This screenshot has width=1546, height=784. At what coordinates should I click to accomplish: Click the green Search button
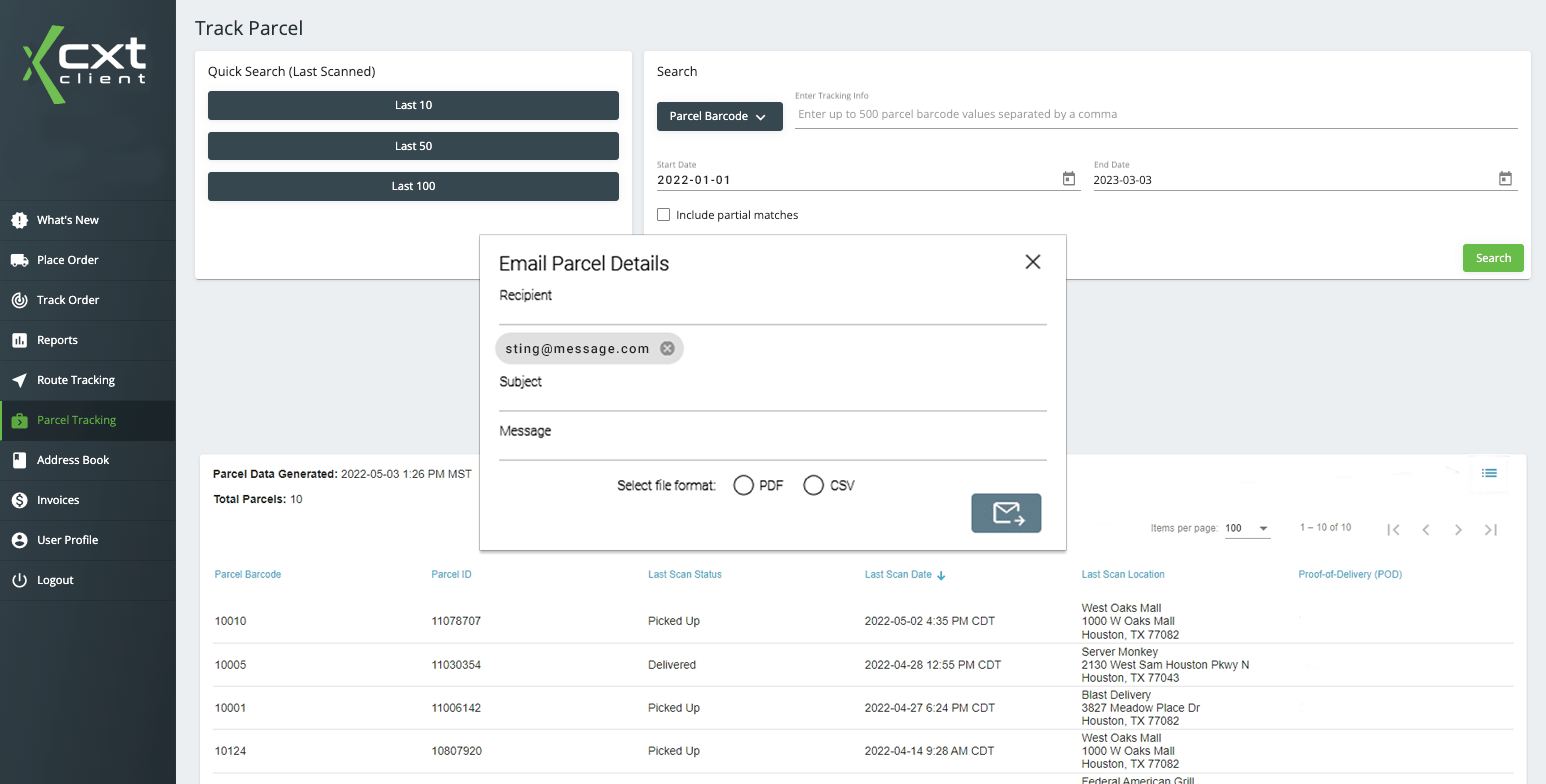click(x=1493, y=257)
